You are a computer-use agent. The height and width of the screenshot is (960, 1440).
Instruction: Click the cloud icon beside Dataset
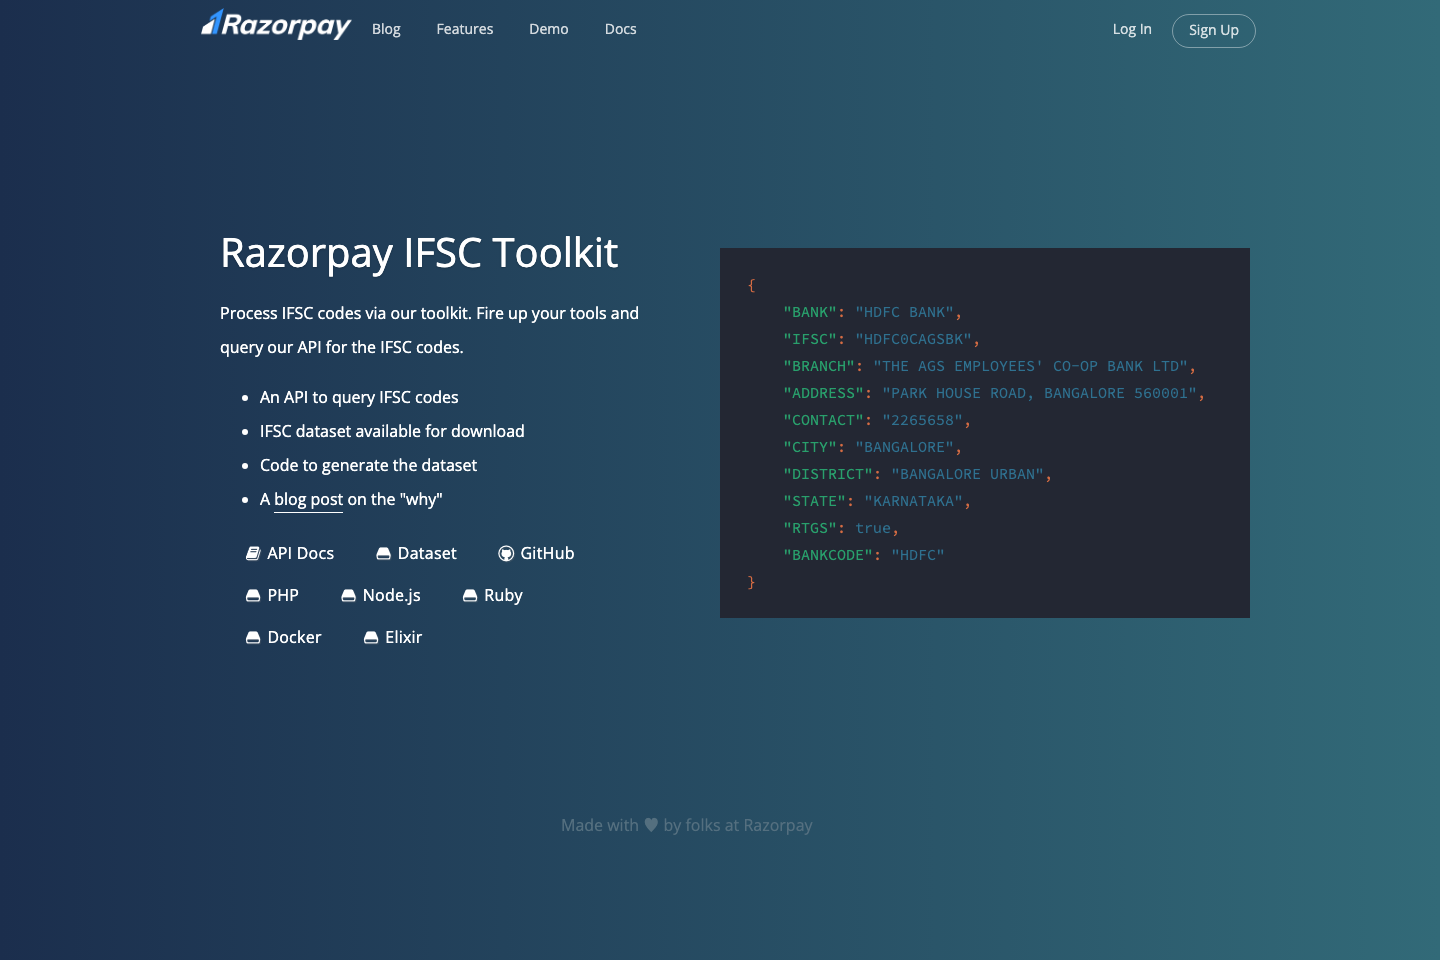point(384,553)
